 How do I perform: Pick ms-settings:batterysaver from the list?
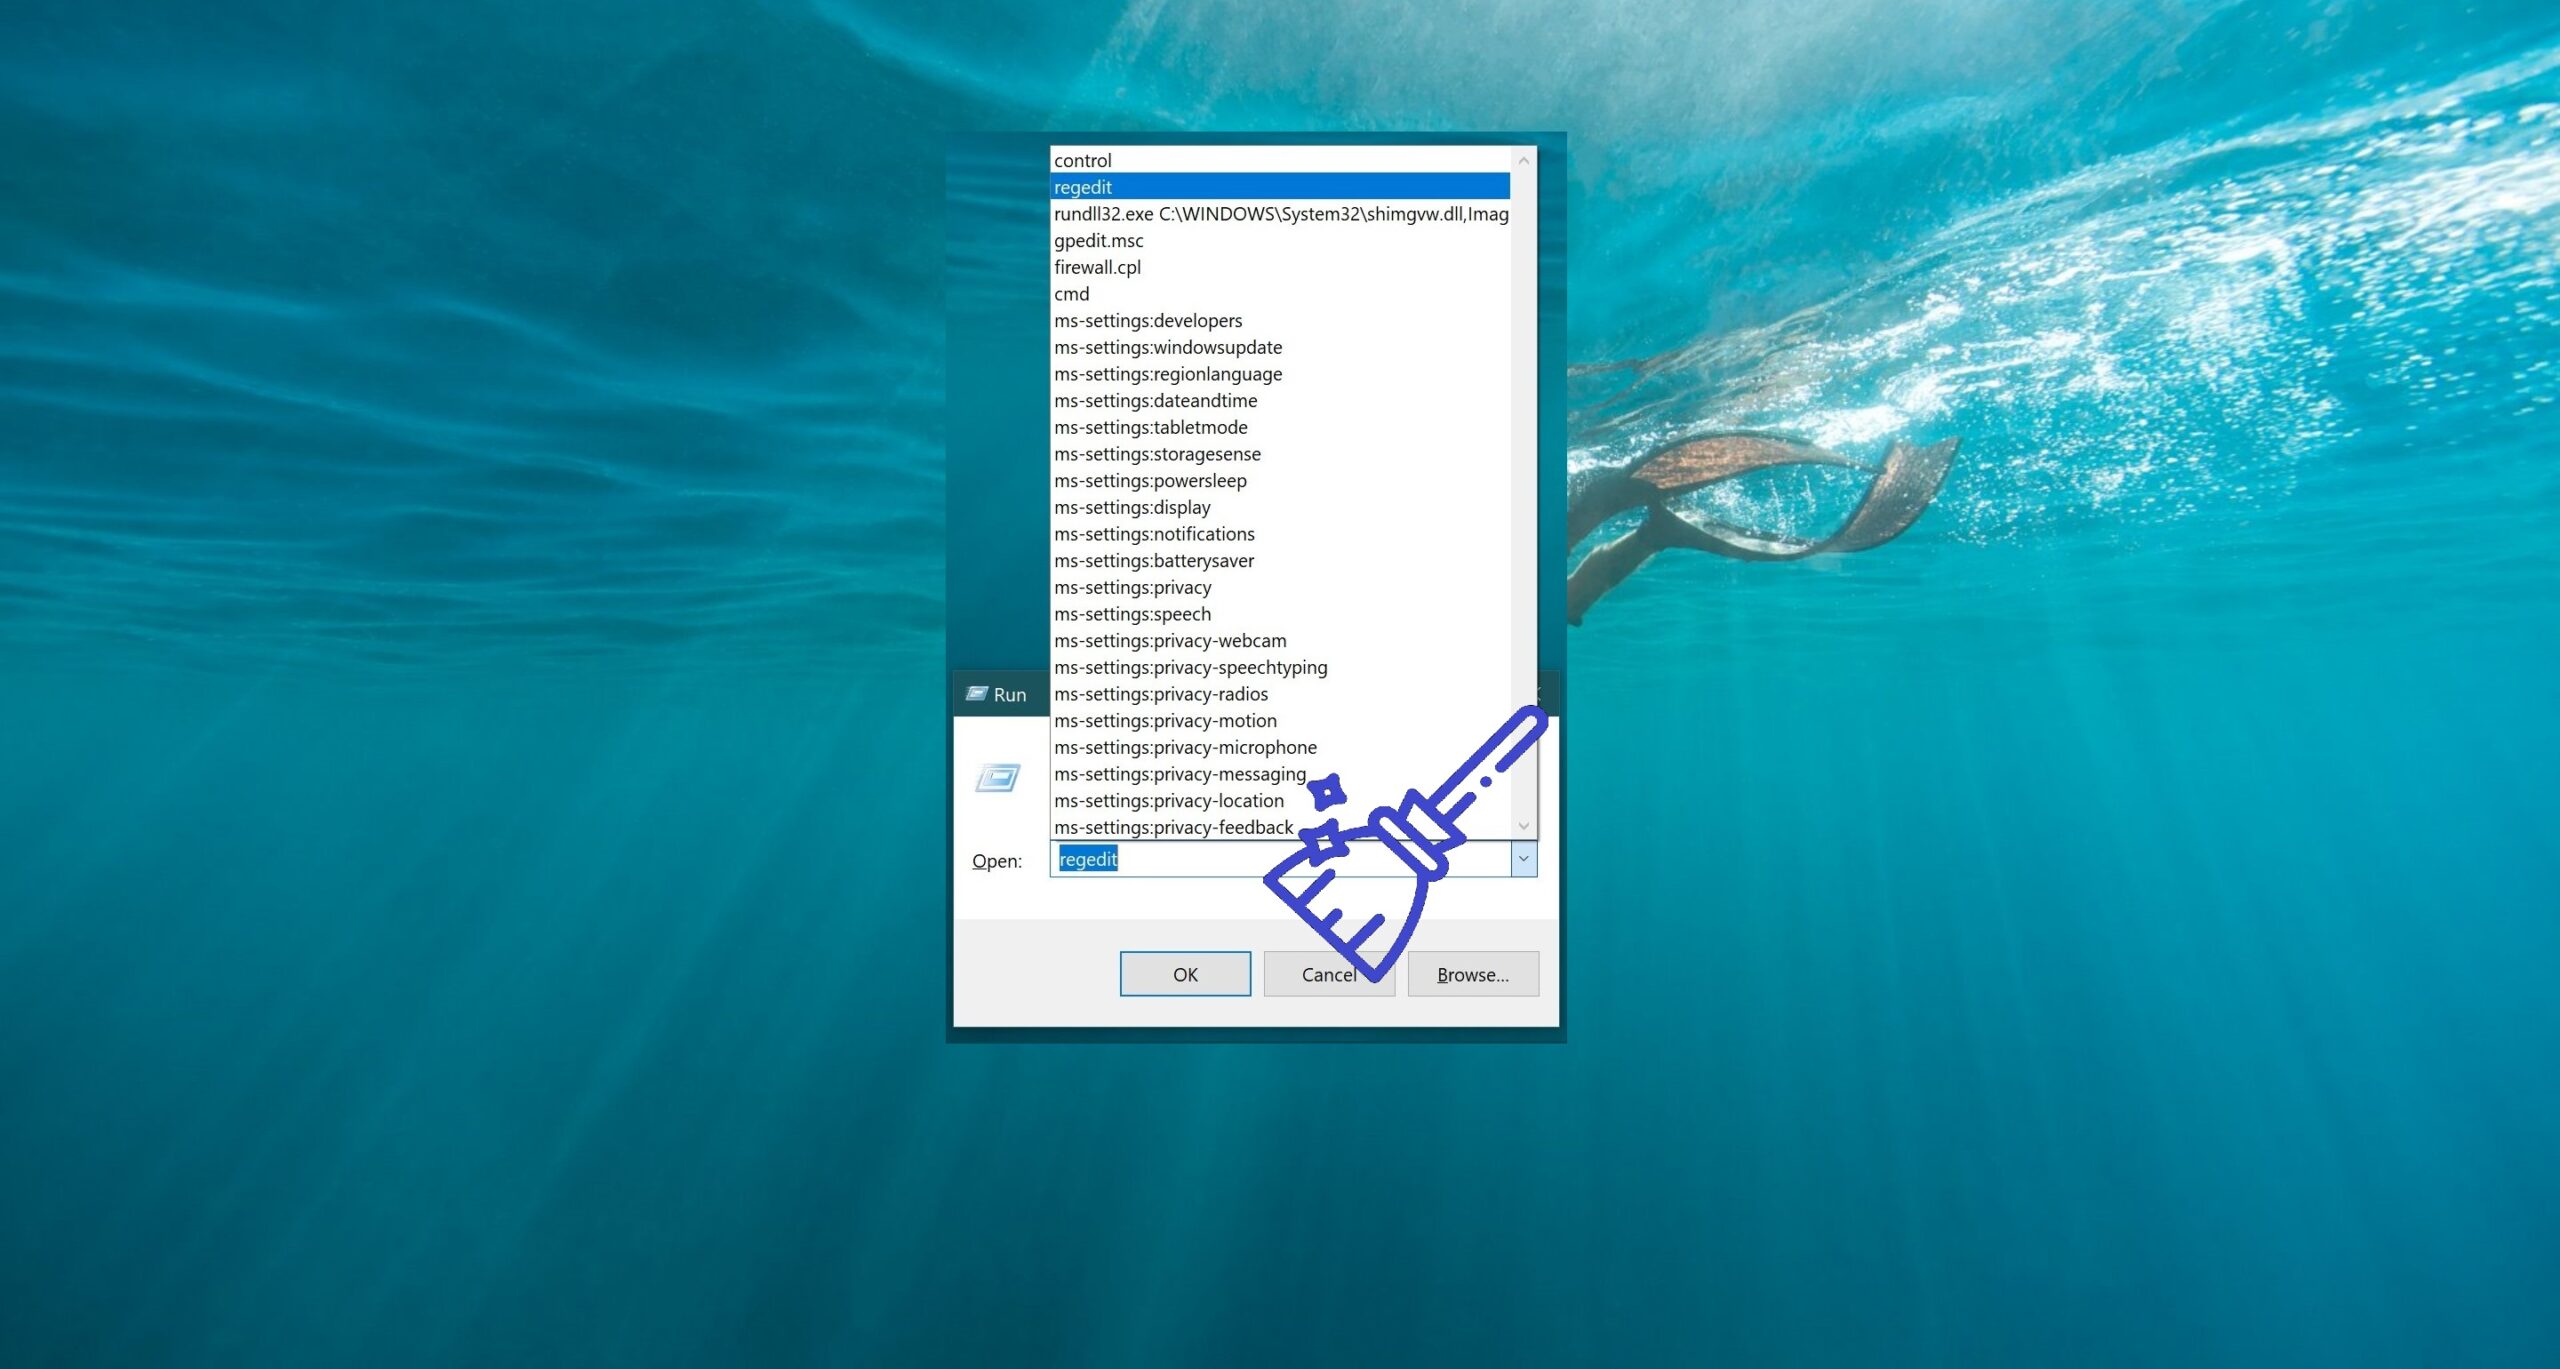1153,561
